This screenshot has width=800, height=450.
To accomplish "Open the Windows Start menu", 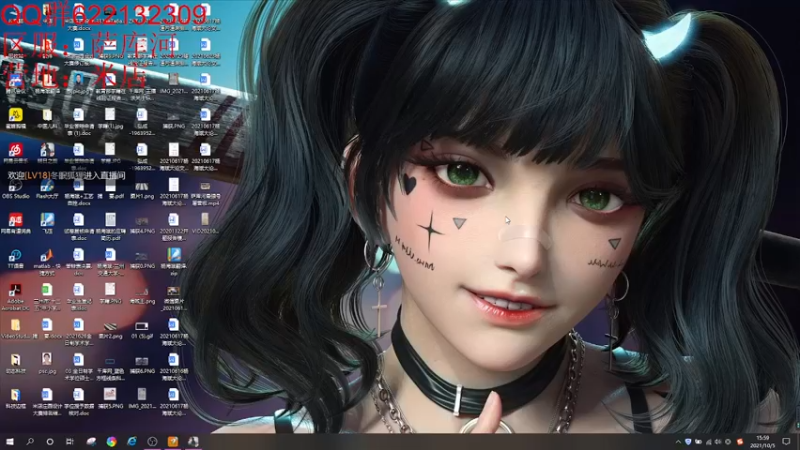I will pyautogui.click(x=10, y=441).
